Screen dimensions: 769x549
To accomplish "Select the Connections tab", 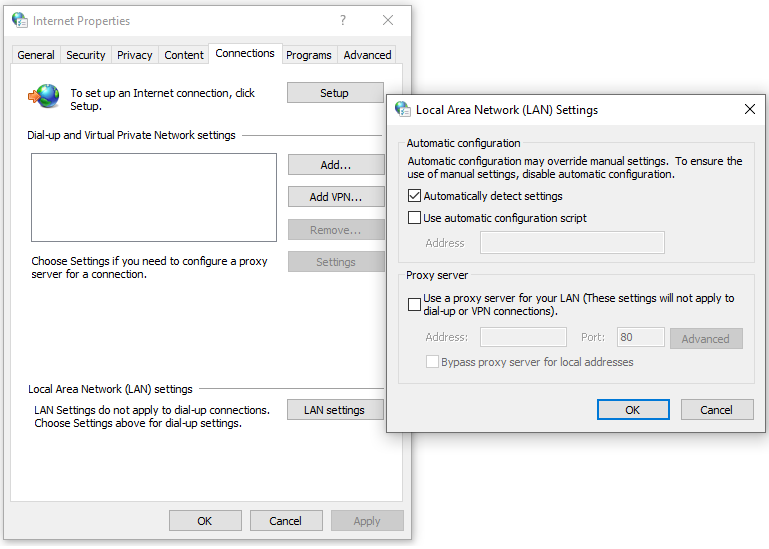I will pyautogui.click(x=245, y=53).
